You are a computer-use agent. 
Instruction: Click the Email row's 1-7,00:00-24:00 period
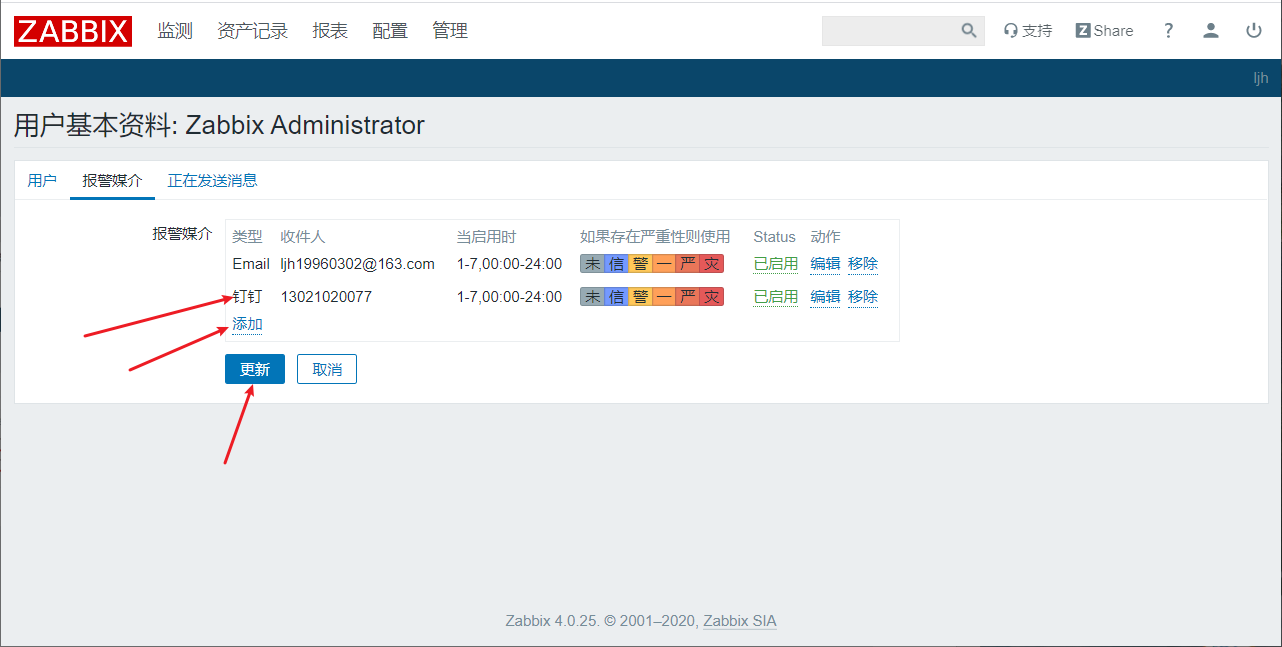click(509, 264)
